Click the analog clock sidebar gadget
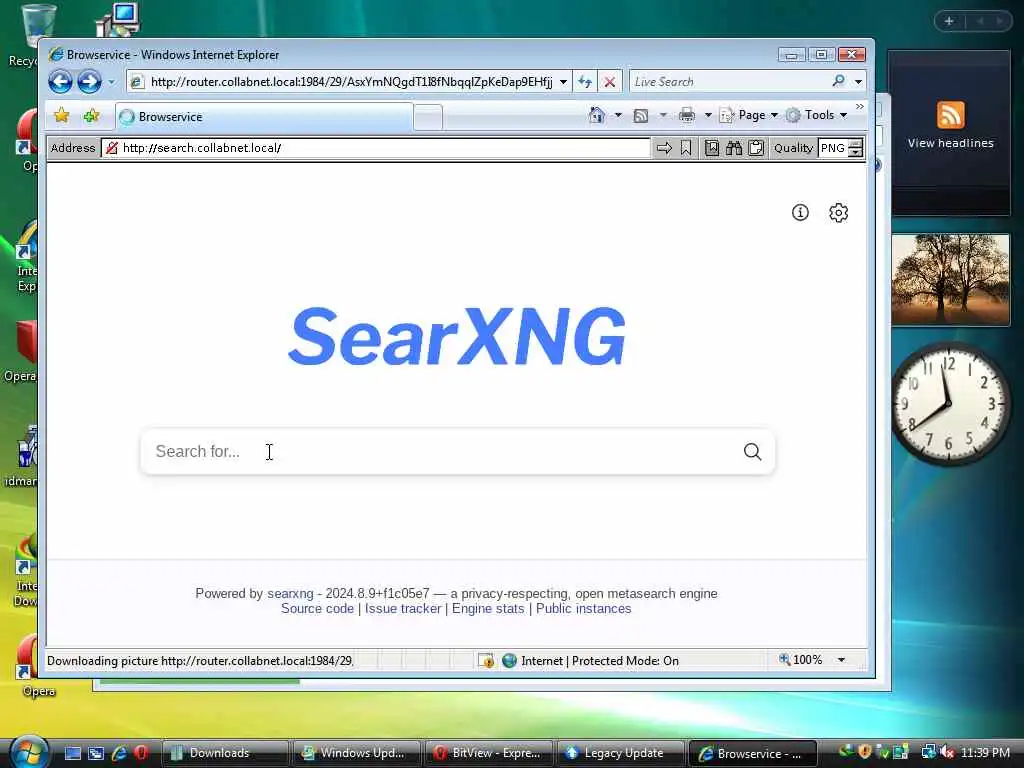 tap(950, 404)
